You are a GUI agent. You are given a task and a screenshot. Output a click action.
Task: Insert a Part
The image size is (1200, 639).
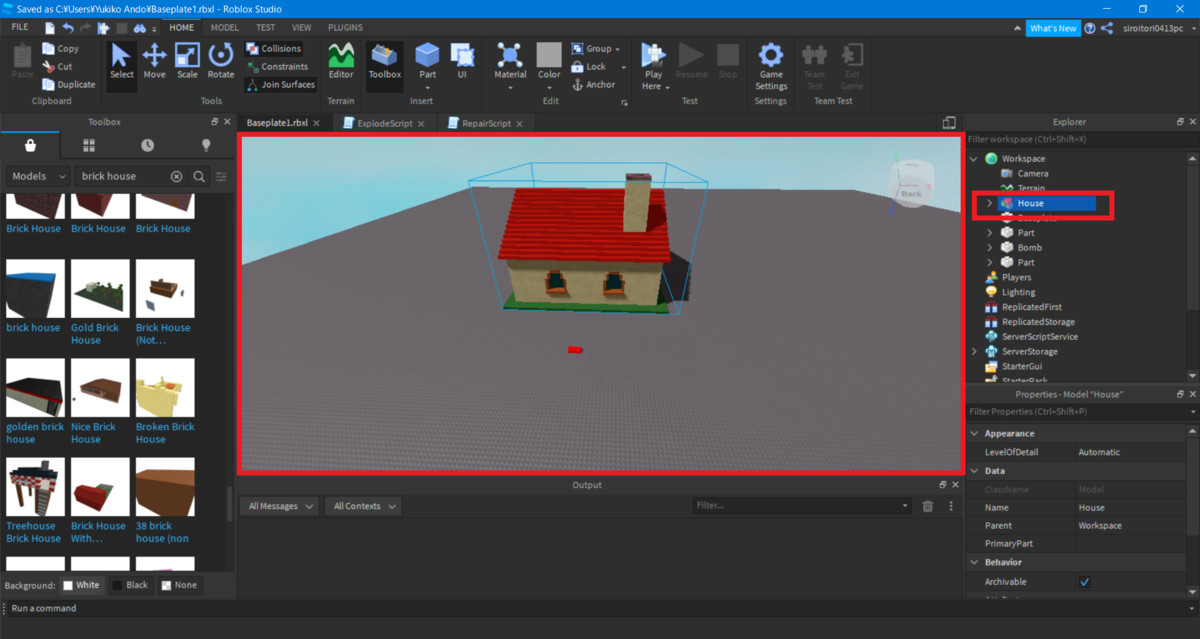point(427,60)
